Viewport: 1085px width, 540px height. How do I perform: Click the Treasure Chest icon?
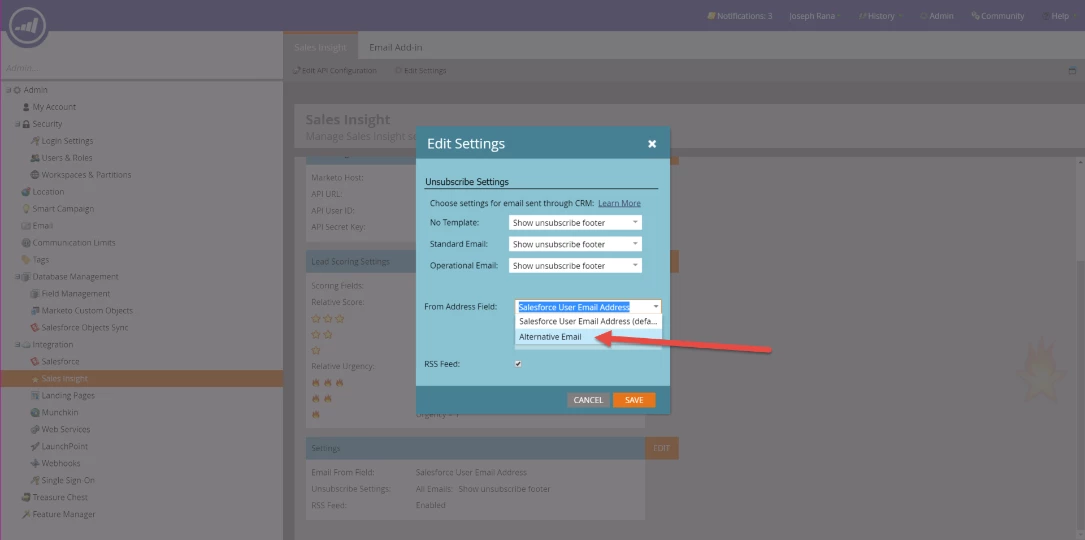tap(26, 497)
